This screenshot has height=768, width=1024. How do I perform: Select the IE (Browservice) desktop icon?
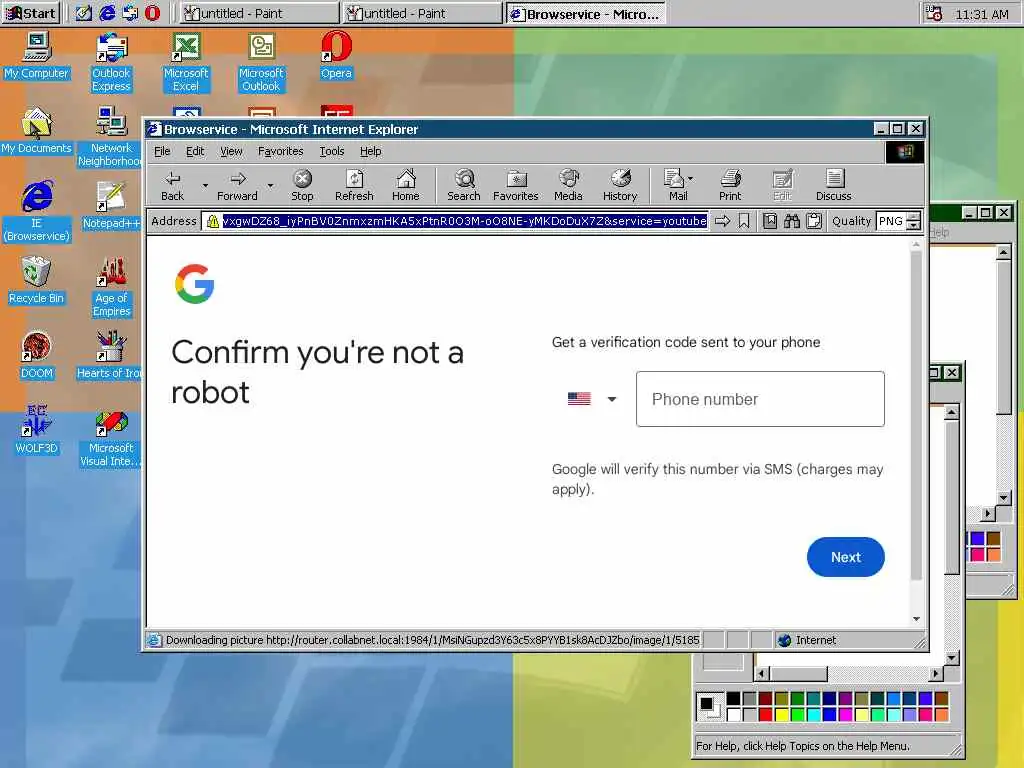[37, 212]
